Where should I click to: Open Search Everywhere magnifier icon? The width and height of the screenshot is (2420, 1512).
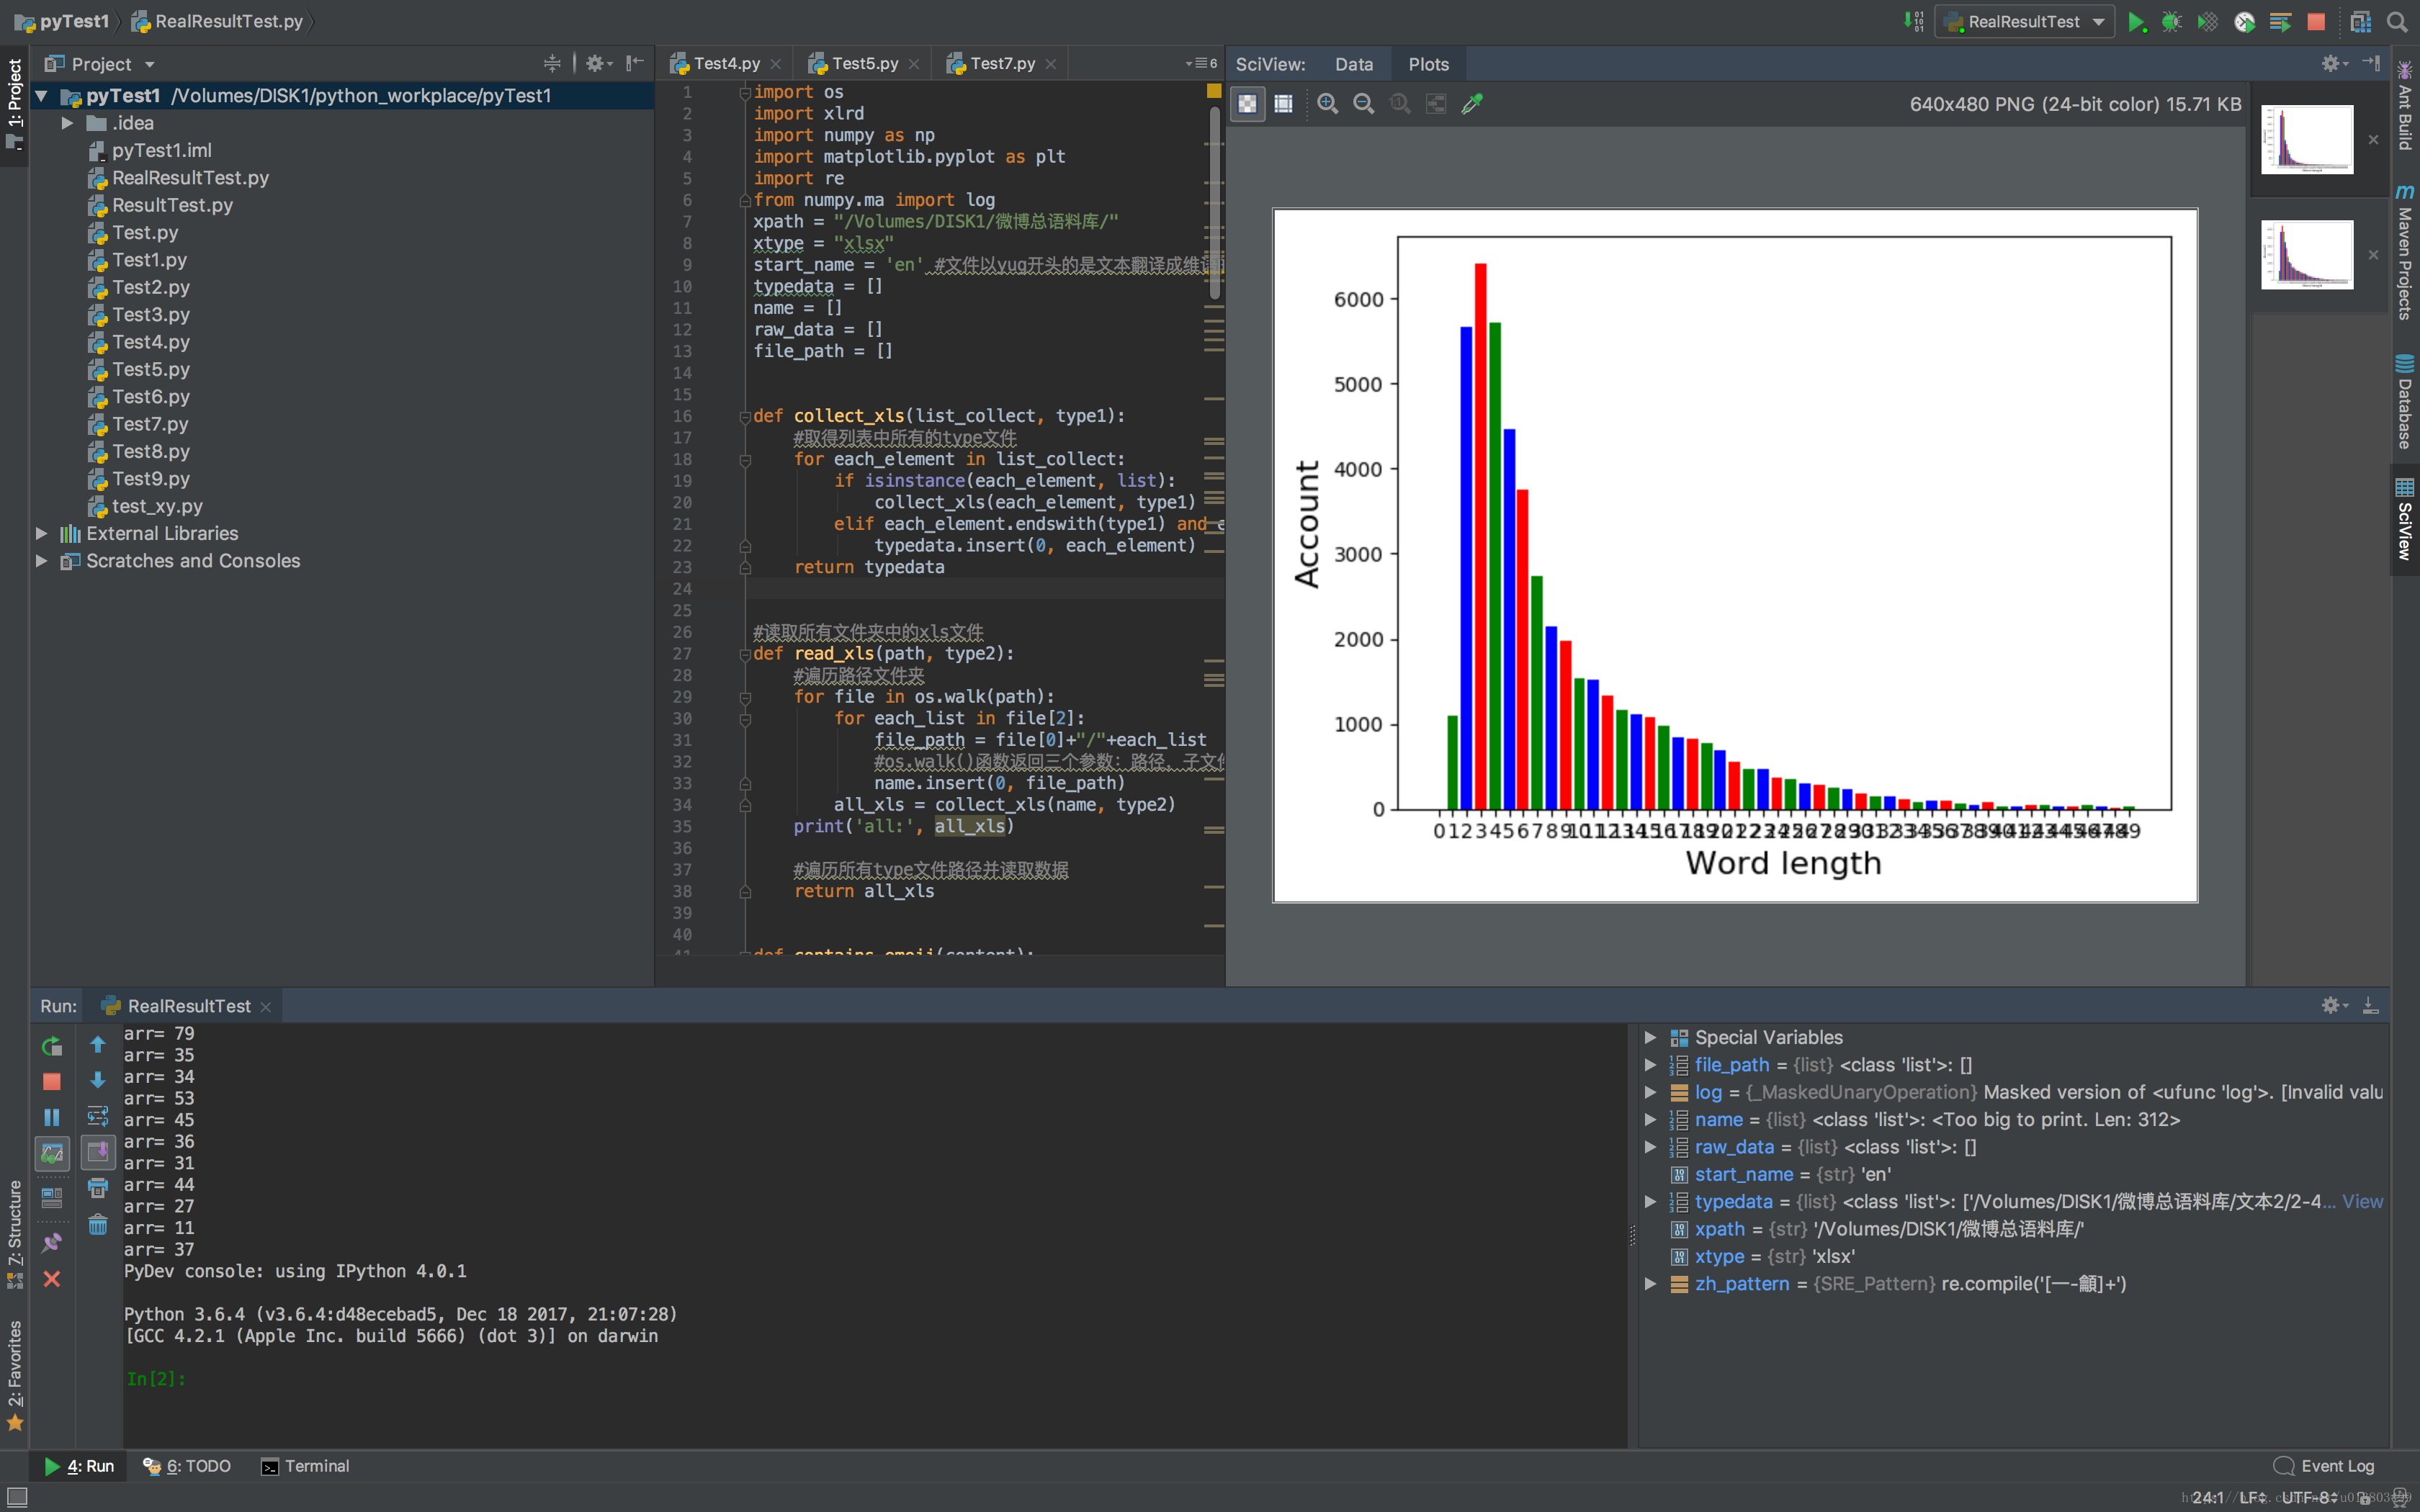[x=2397, y=22]
